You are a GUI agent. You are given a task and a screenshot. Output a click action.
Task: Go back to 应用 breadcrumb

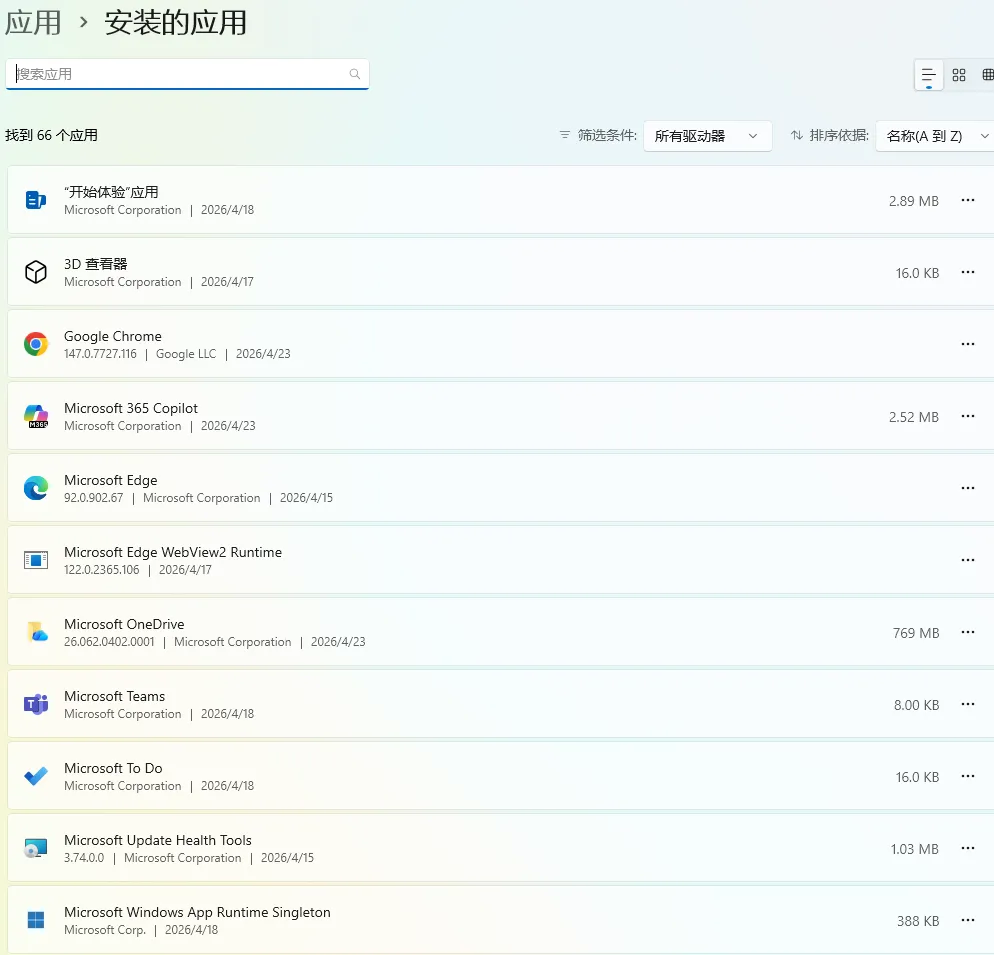[33, 23]
